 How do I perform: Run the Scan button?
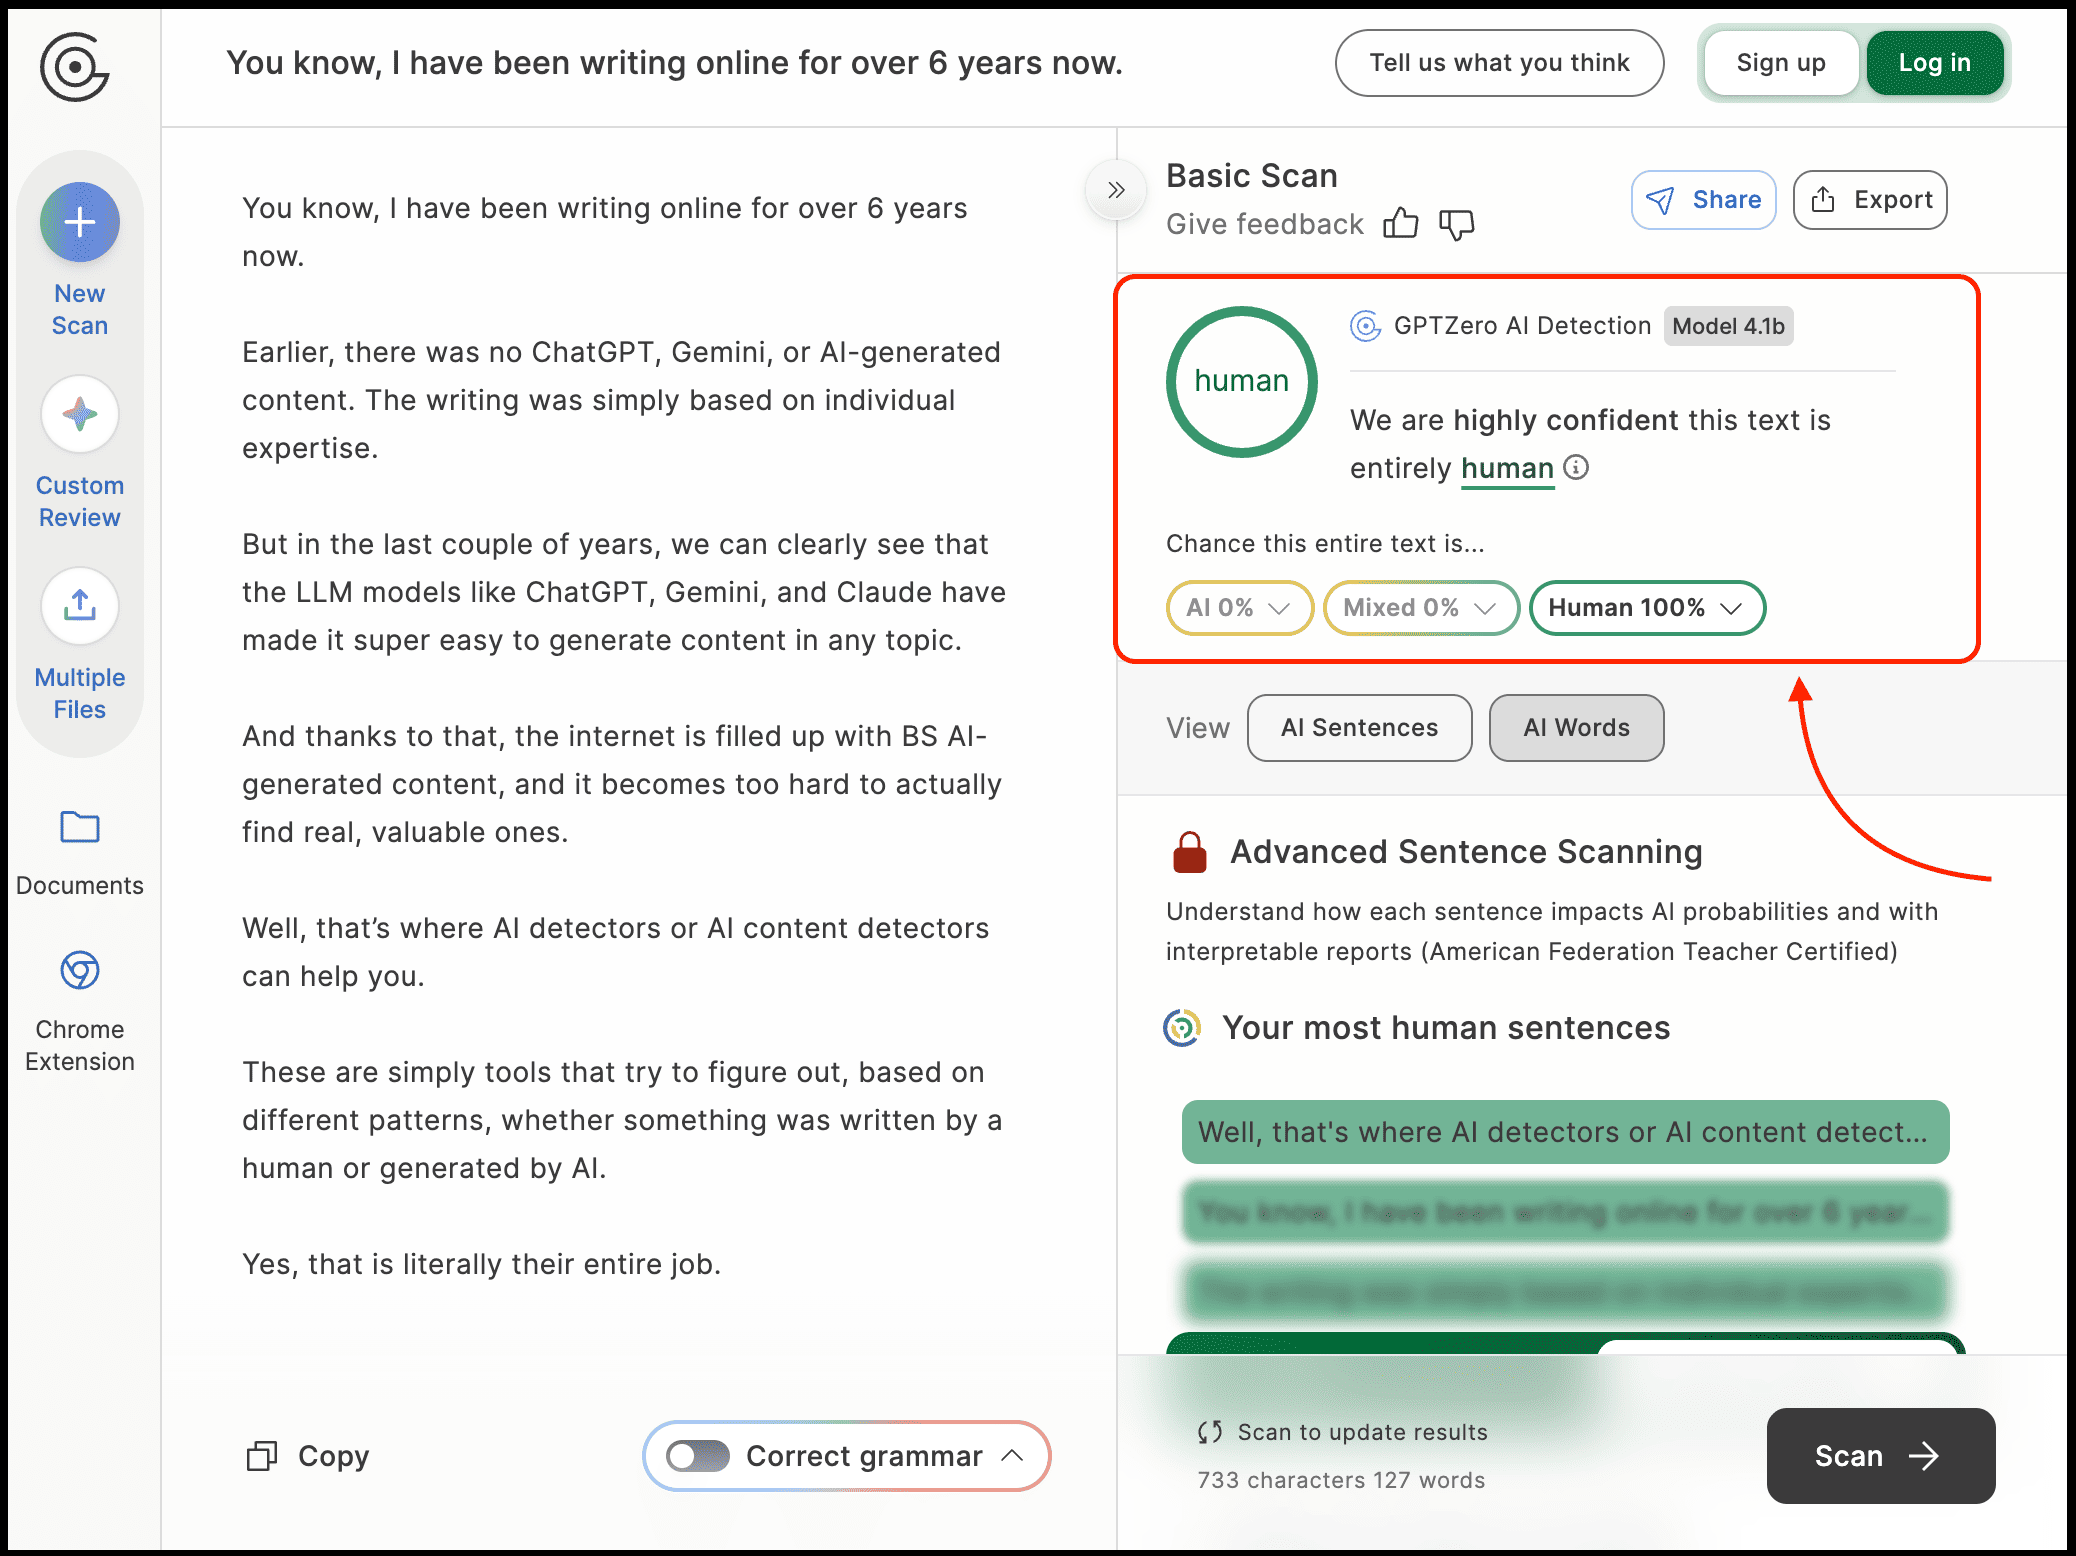(1880, 1456)
